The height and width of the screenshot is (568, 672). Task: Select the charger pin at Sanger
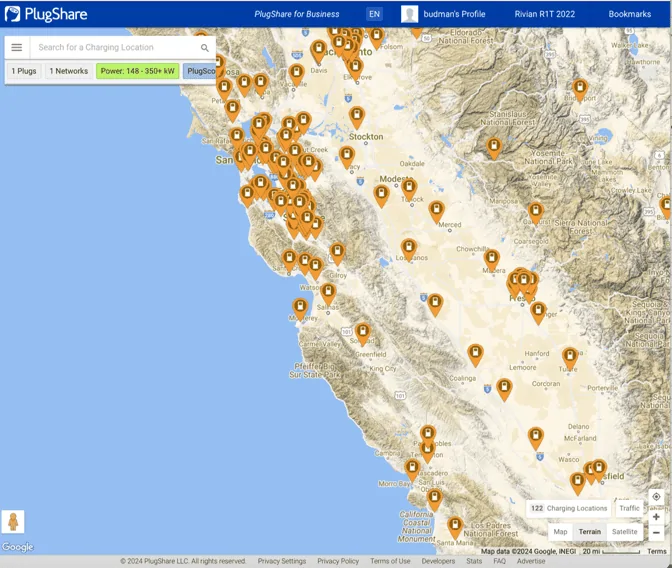[x=538, y=312]
